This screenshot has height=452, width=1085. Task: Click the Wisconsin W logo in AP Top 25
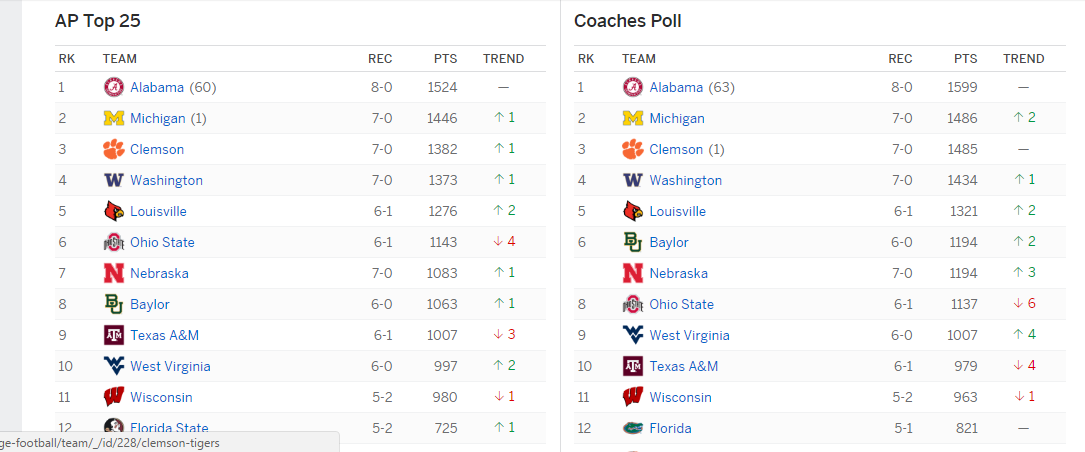[x=113, y=397]
